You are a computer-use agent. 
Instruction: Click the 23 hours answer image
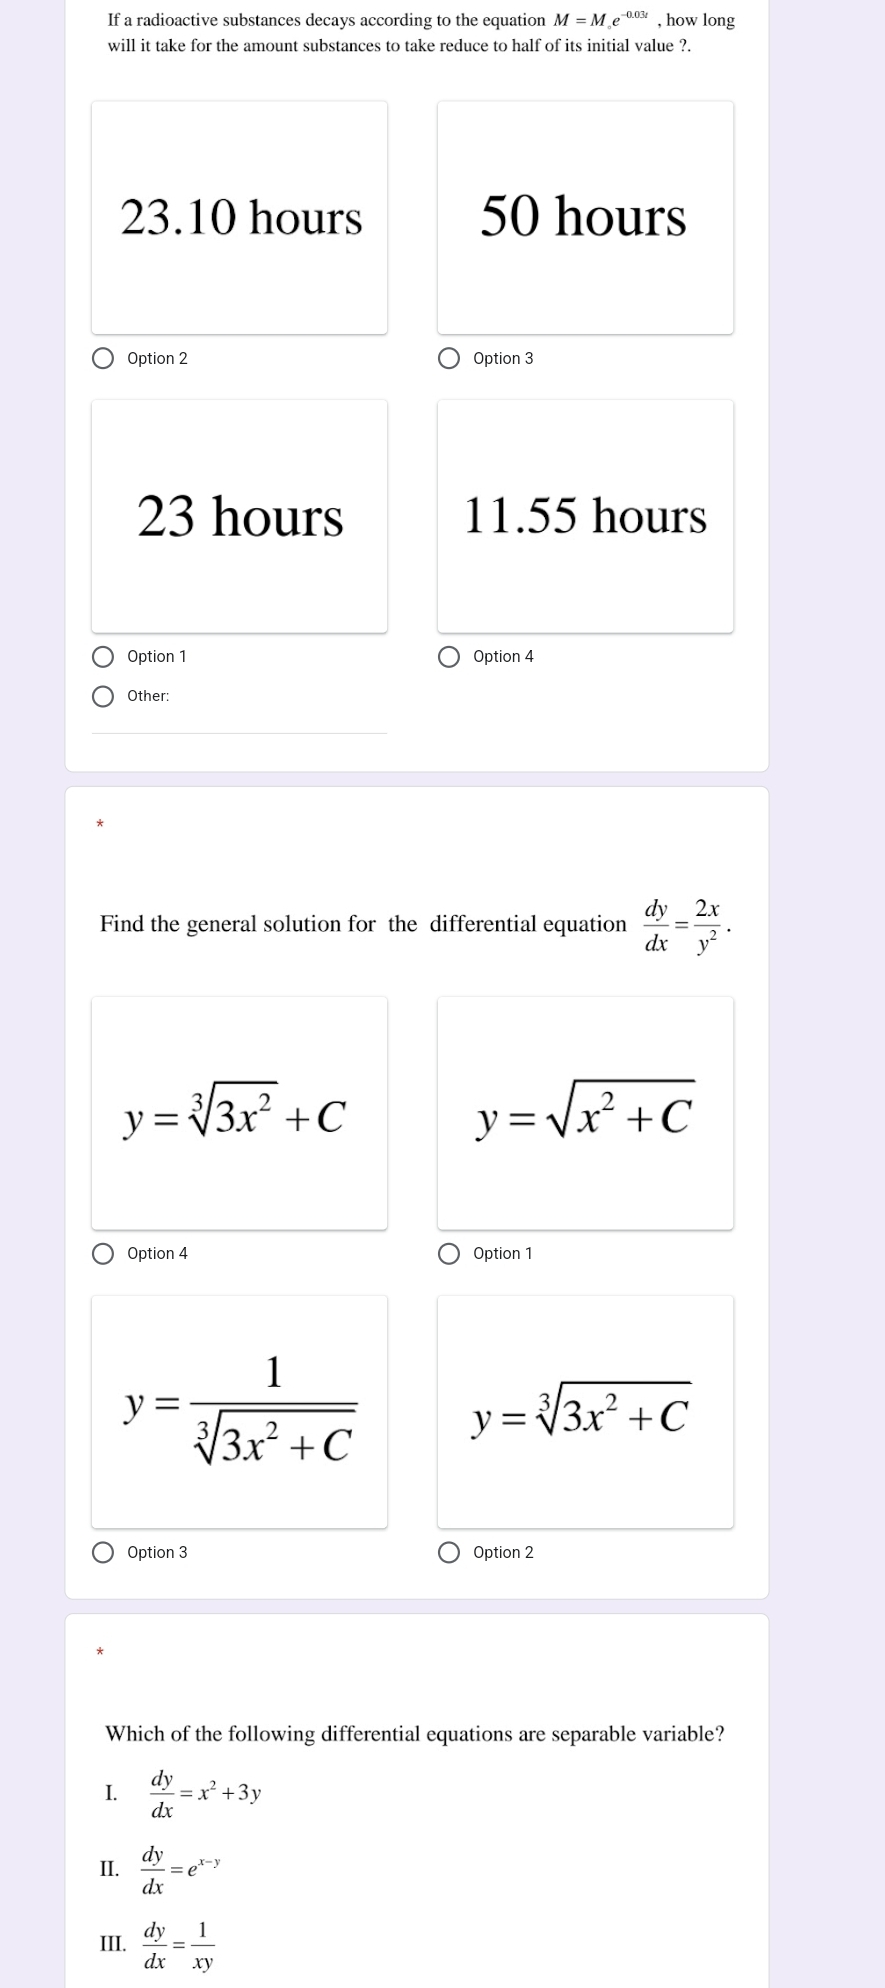point(239,516)
